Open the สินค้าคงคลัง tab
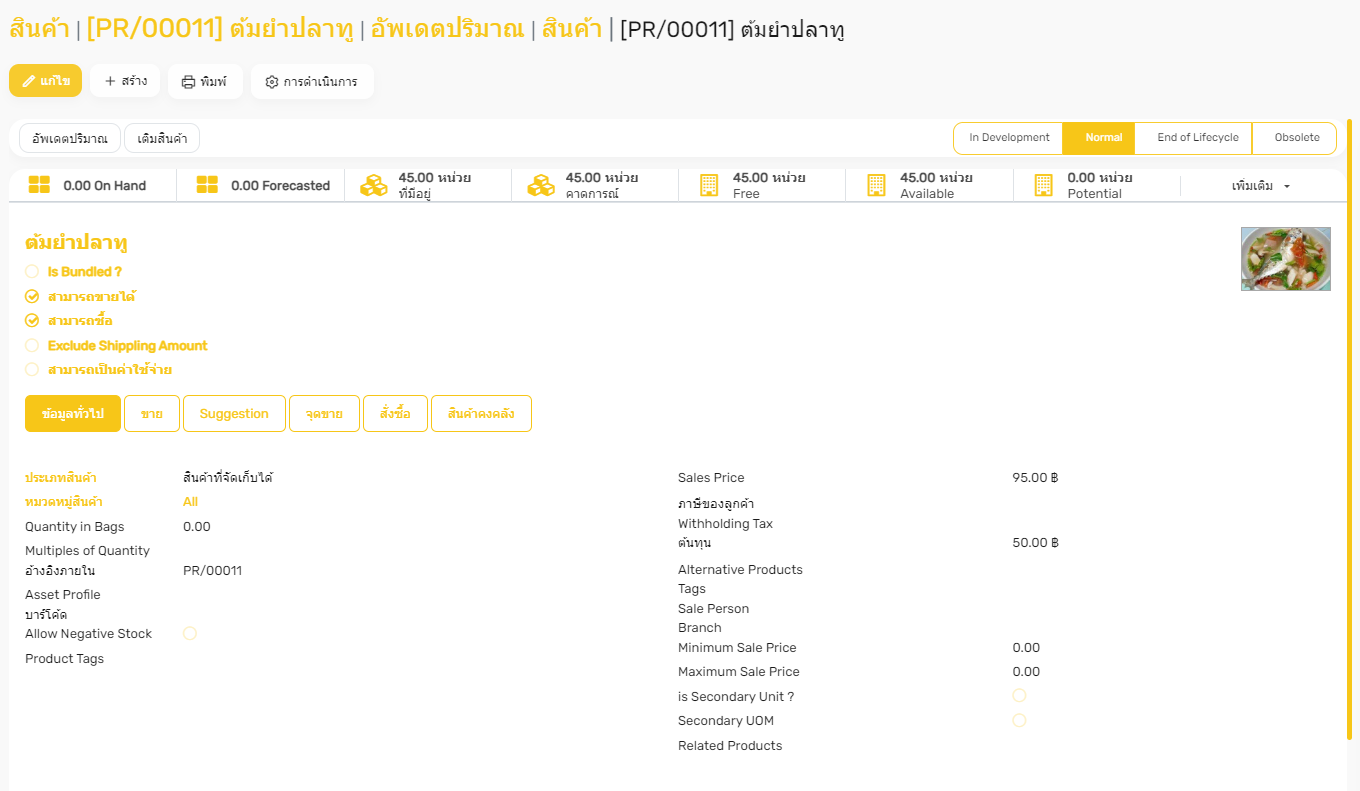This screenshot has height=791, width=1360. click(x=481, y=413)
